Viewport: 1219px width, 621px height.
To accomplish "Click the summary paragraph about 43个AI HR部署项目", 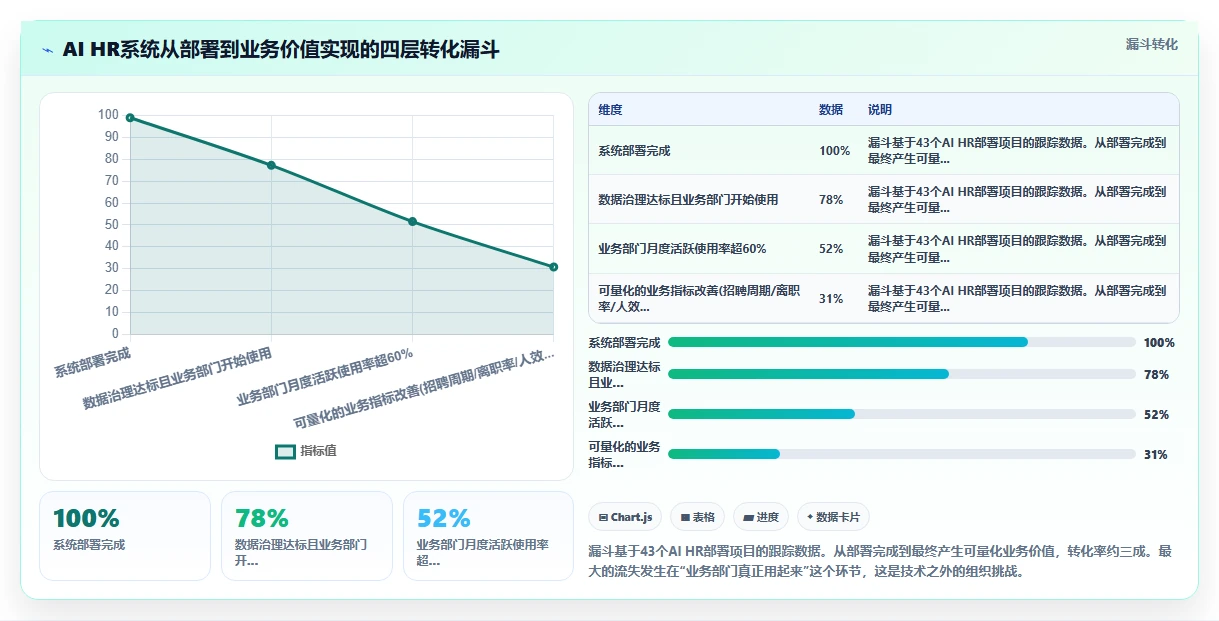I will tap(880, 561).
